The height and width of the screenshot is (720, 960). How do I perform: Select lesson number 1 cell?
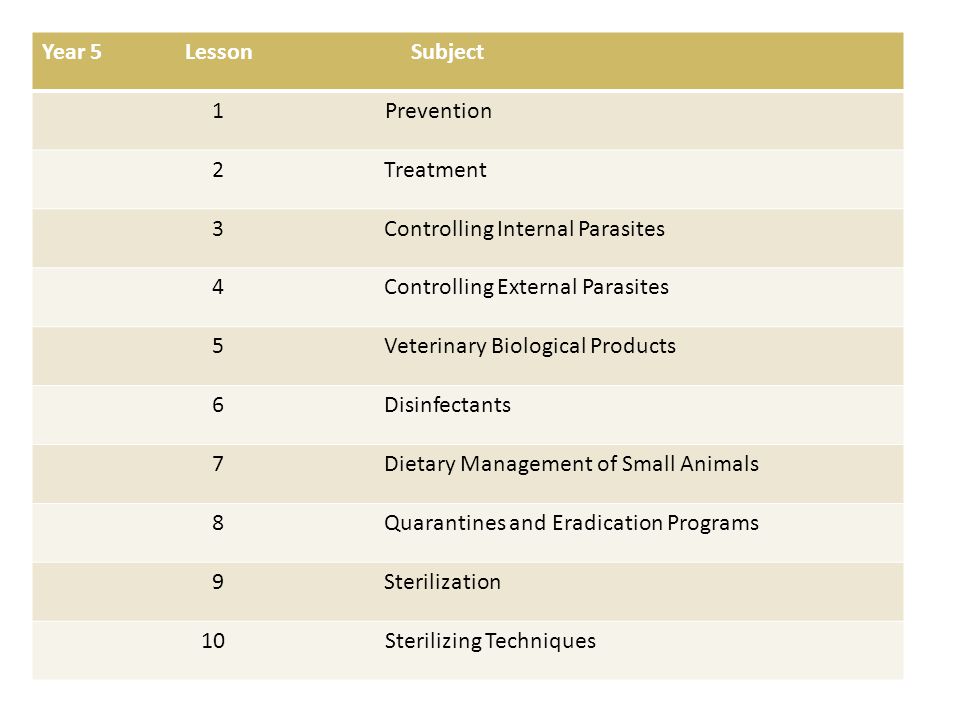coord(218,111)
